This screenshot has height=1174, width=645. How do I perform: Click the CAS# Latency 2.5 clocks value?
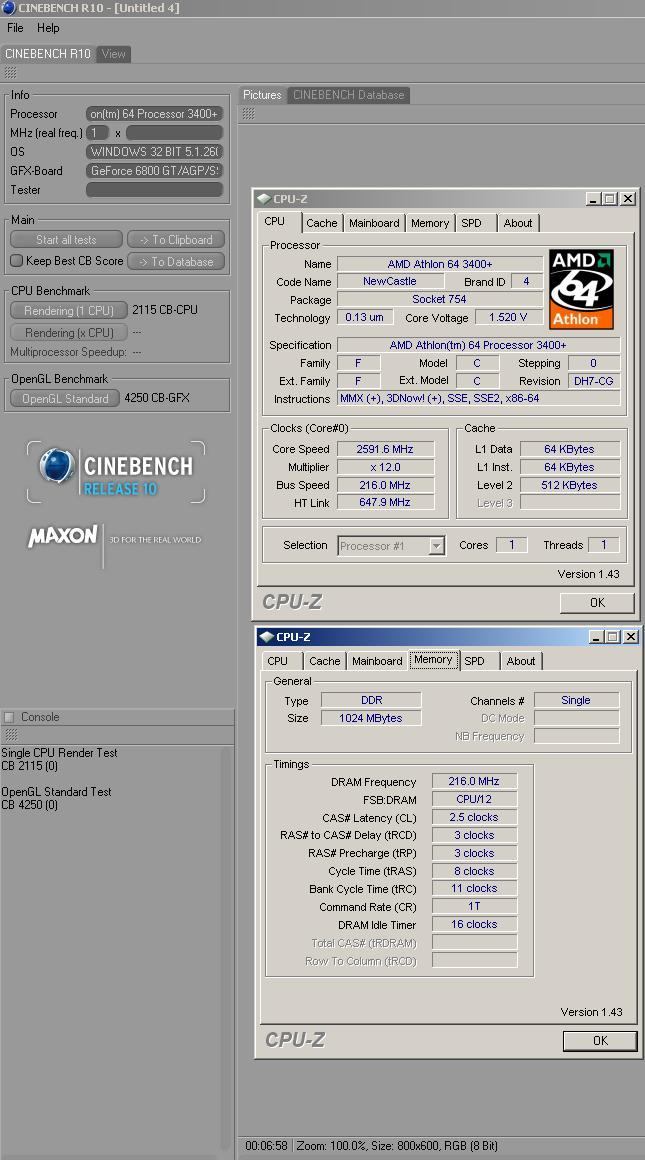[x=474, y=818]
